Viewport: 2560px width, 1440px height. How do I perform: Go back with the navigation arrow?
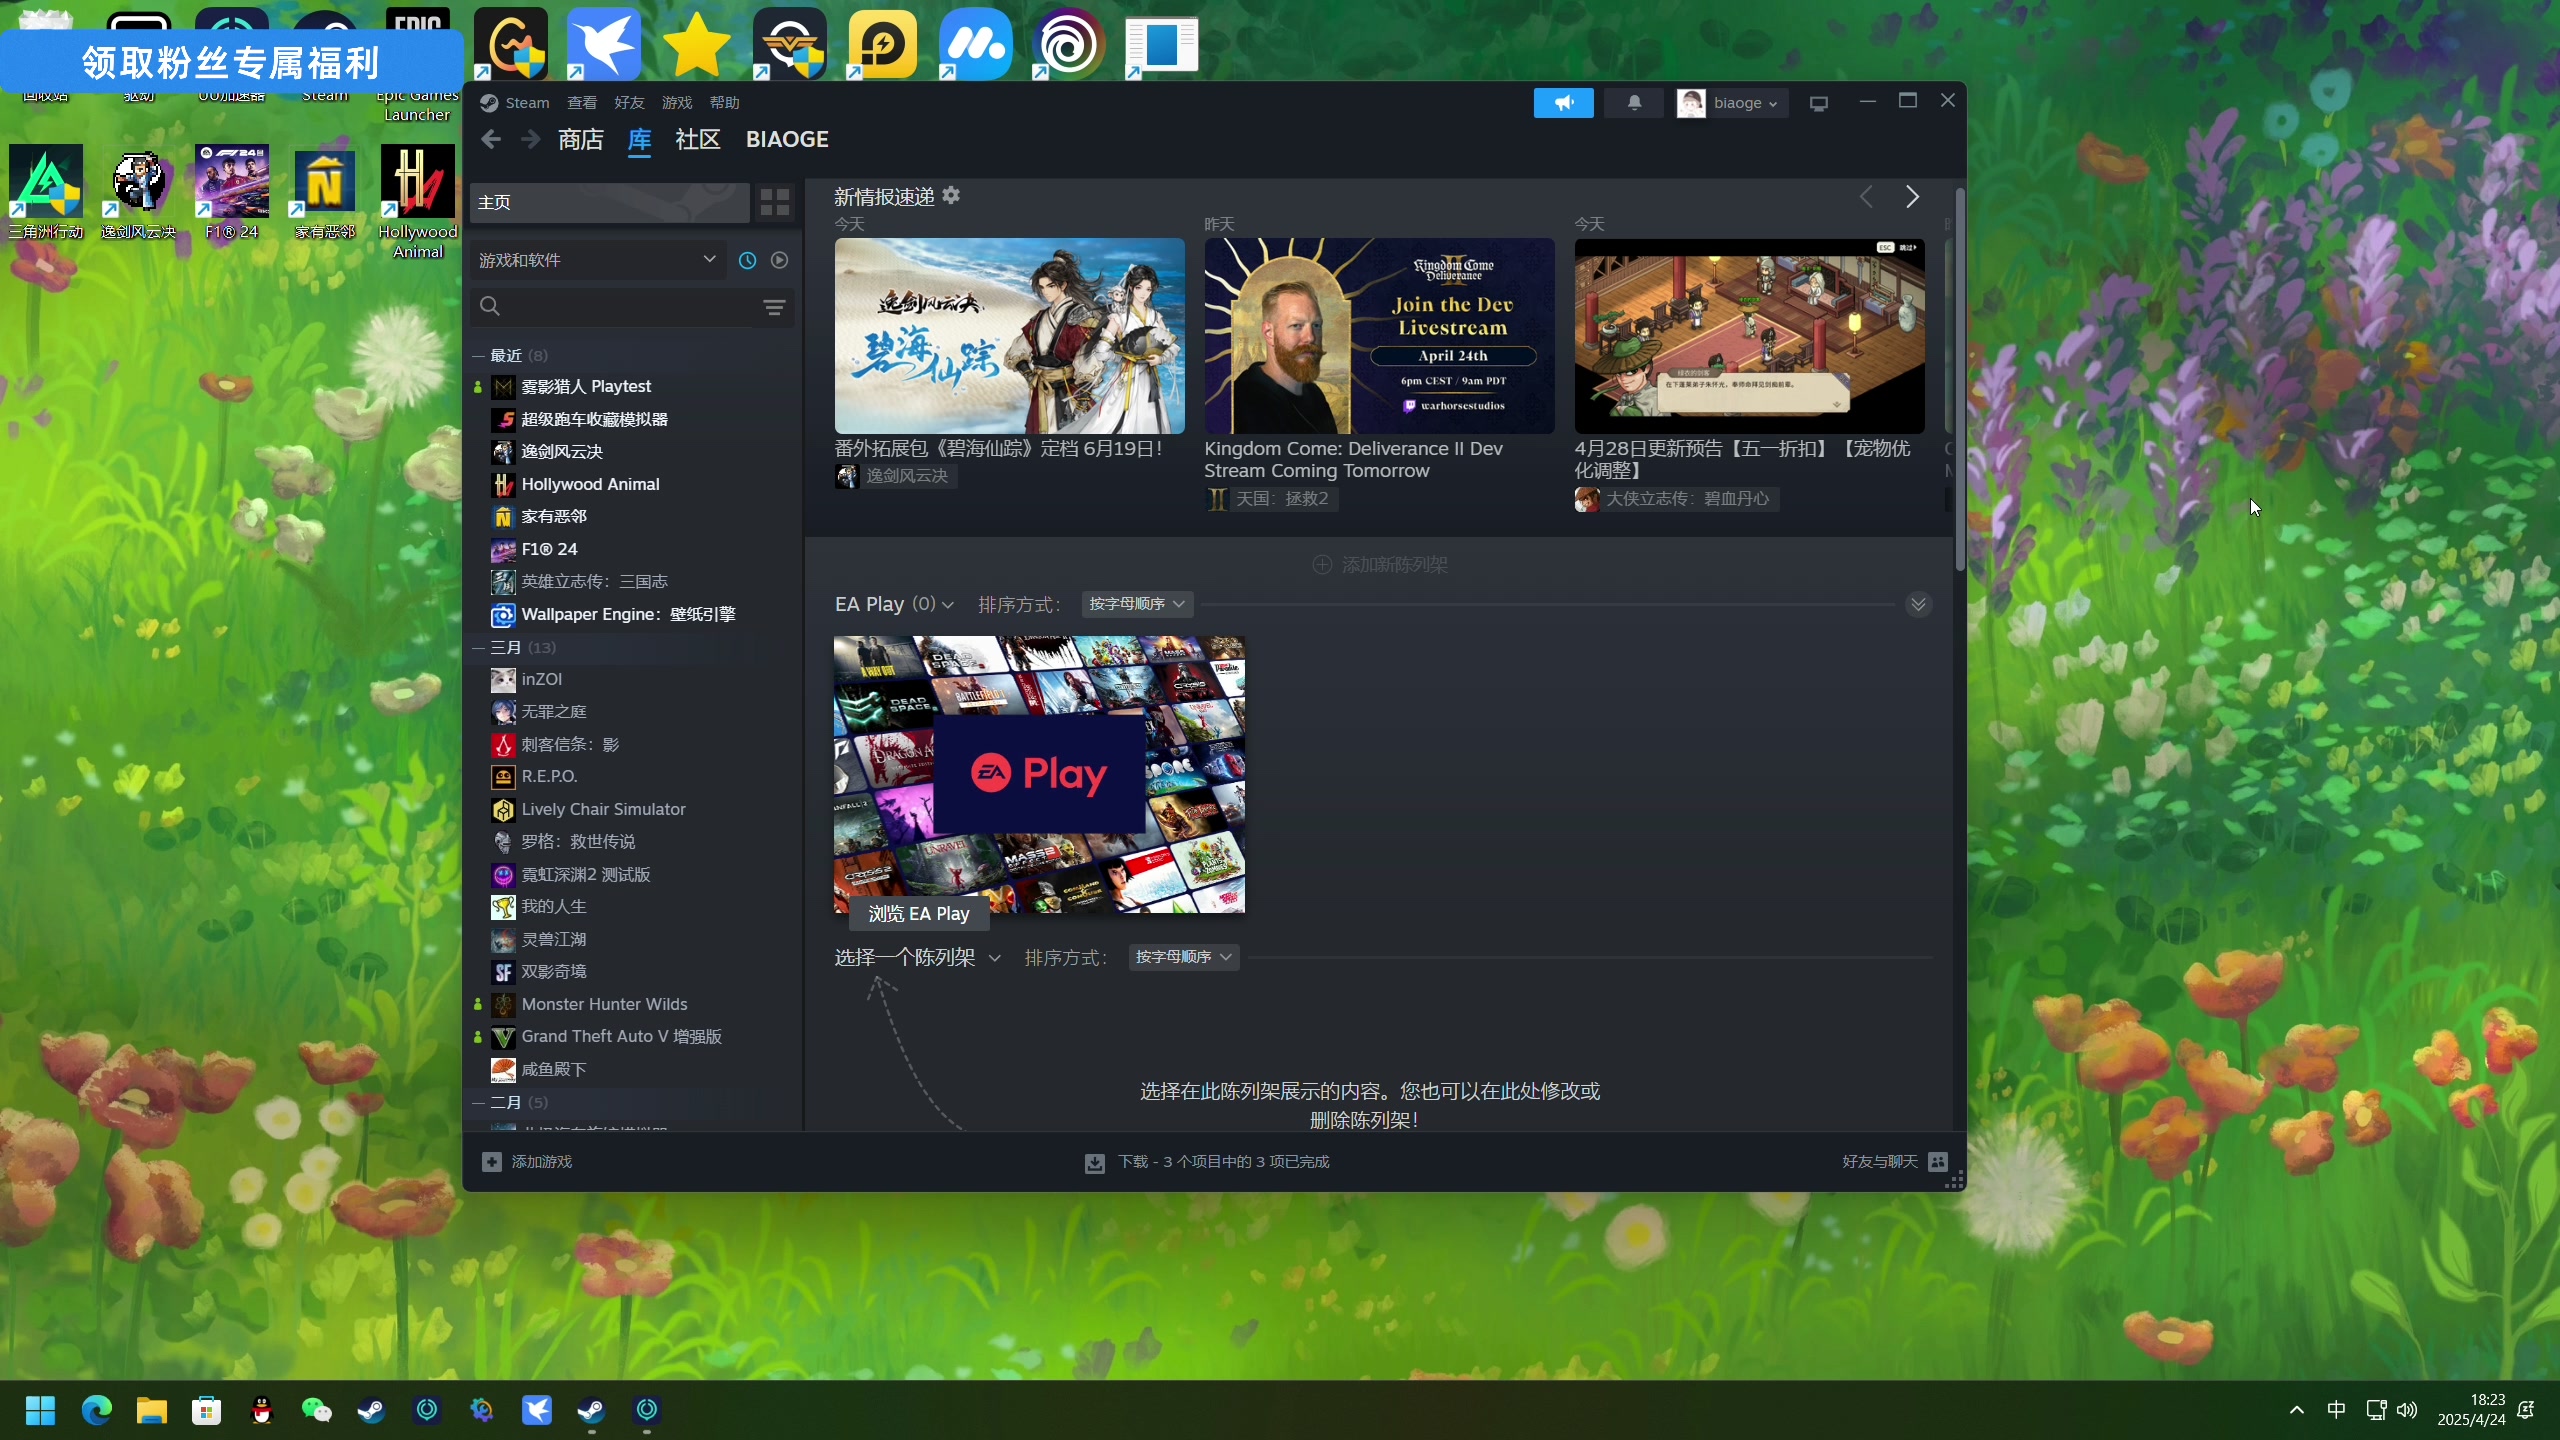tap(491, 140)
